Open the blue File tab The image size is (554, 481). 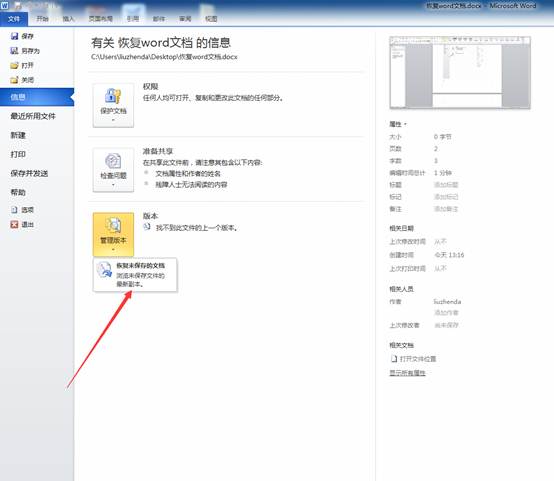tap(14, 19)
